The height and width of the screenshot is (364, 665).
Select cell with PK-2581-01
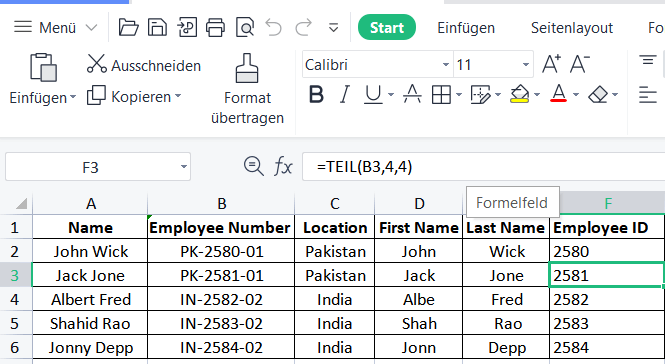(x=221, y=275)
